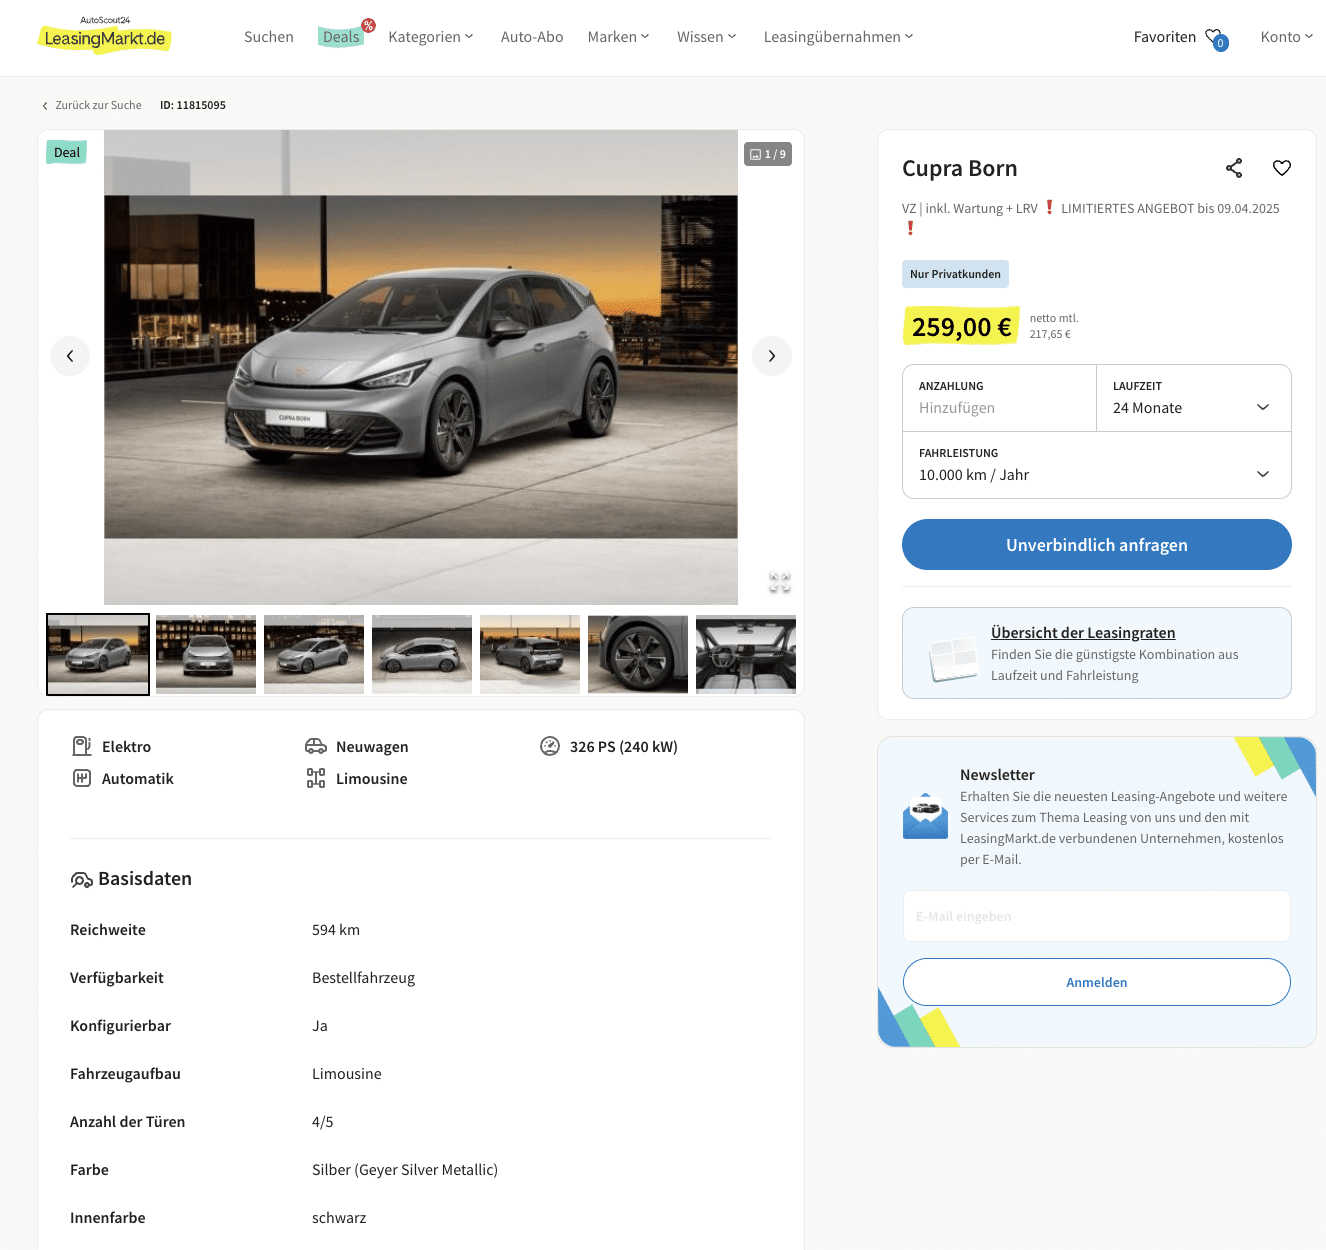Click the Bestellfahrzeug availability value

pyautogui.click(x=363, y=978)
